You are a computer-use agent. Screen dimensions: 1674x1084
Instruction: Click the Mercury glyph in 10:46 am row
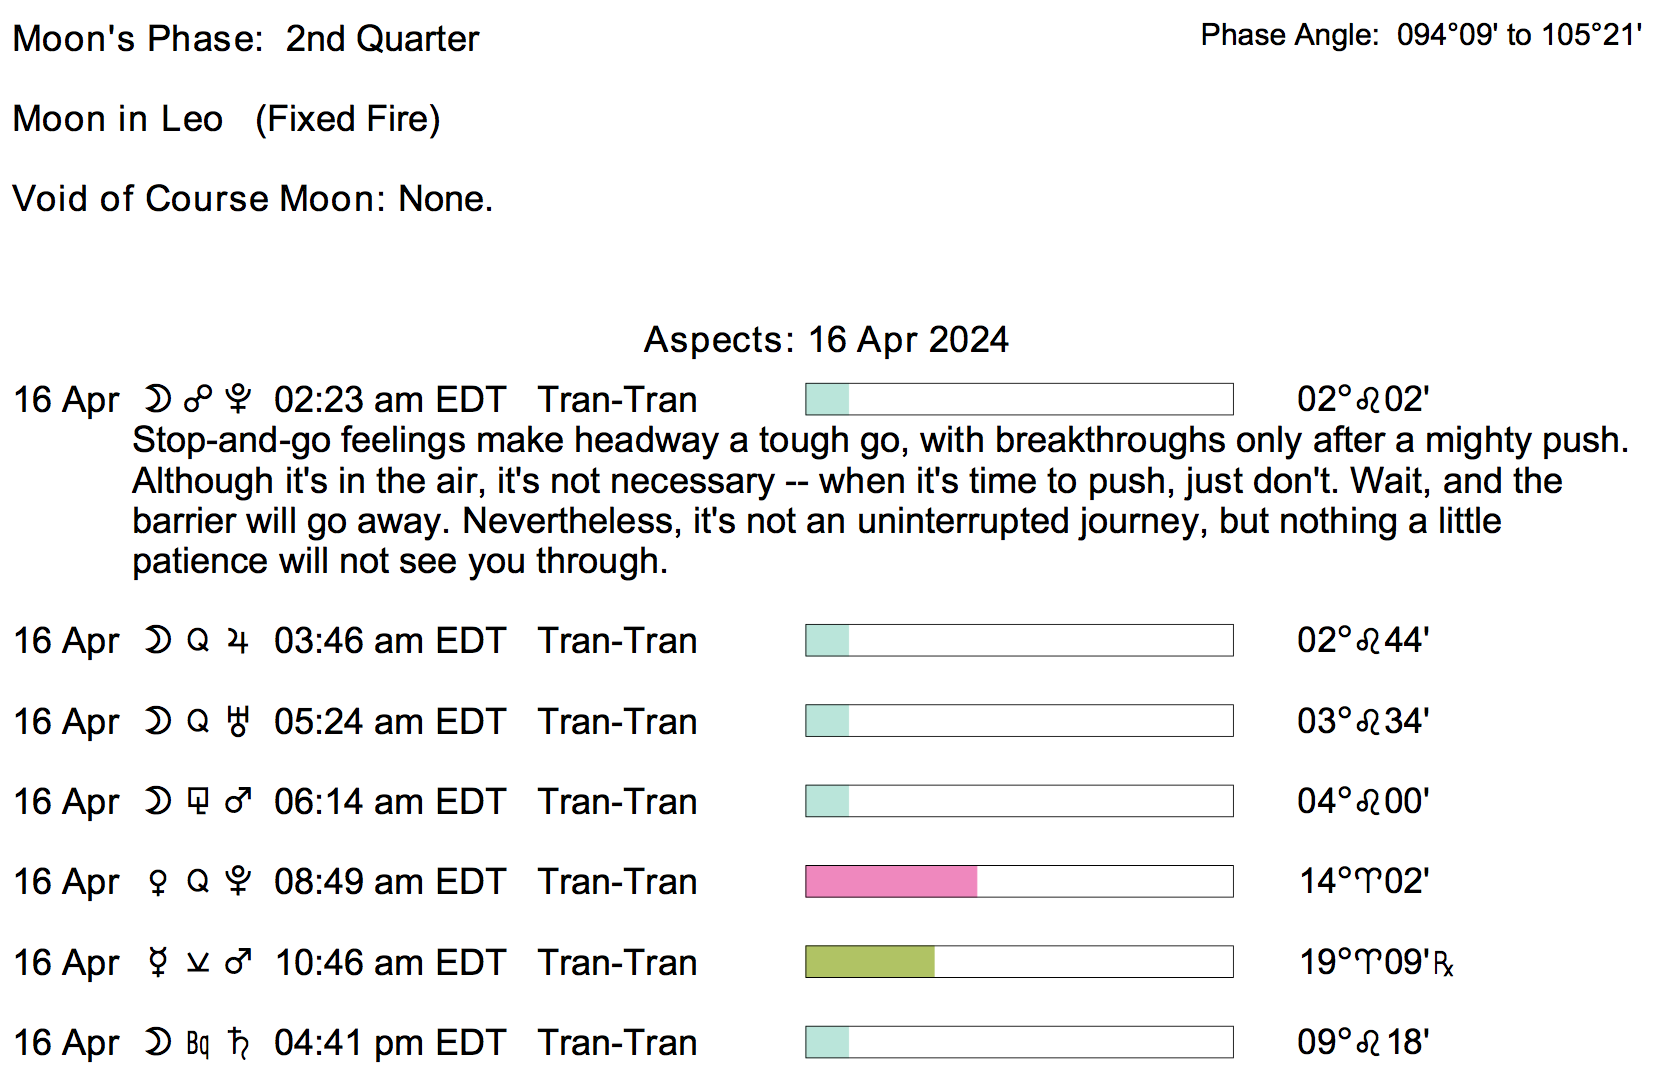pyautogui.click(x=157, y=962)
